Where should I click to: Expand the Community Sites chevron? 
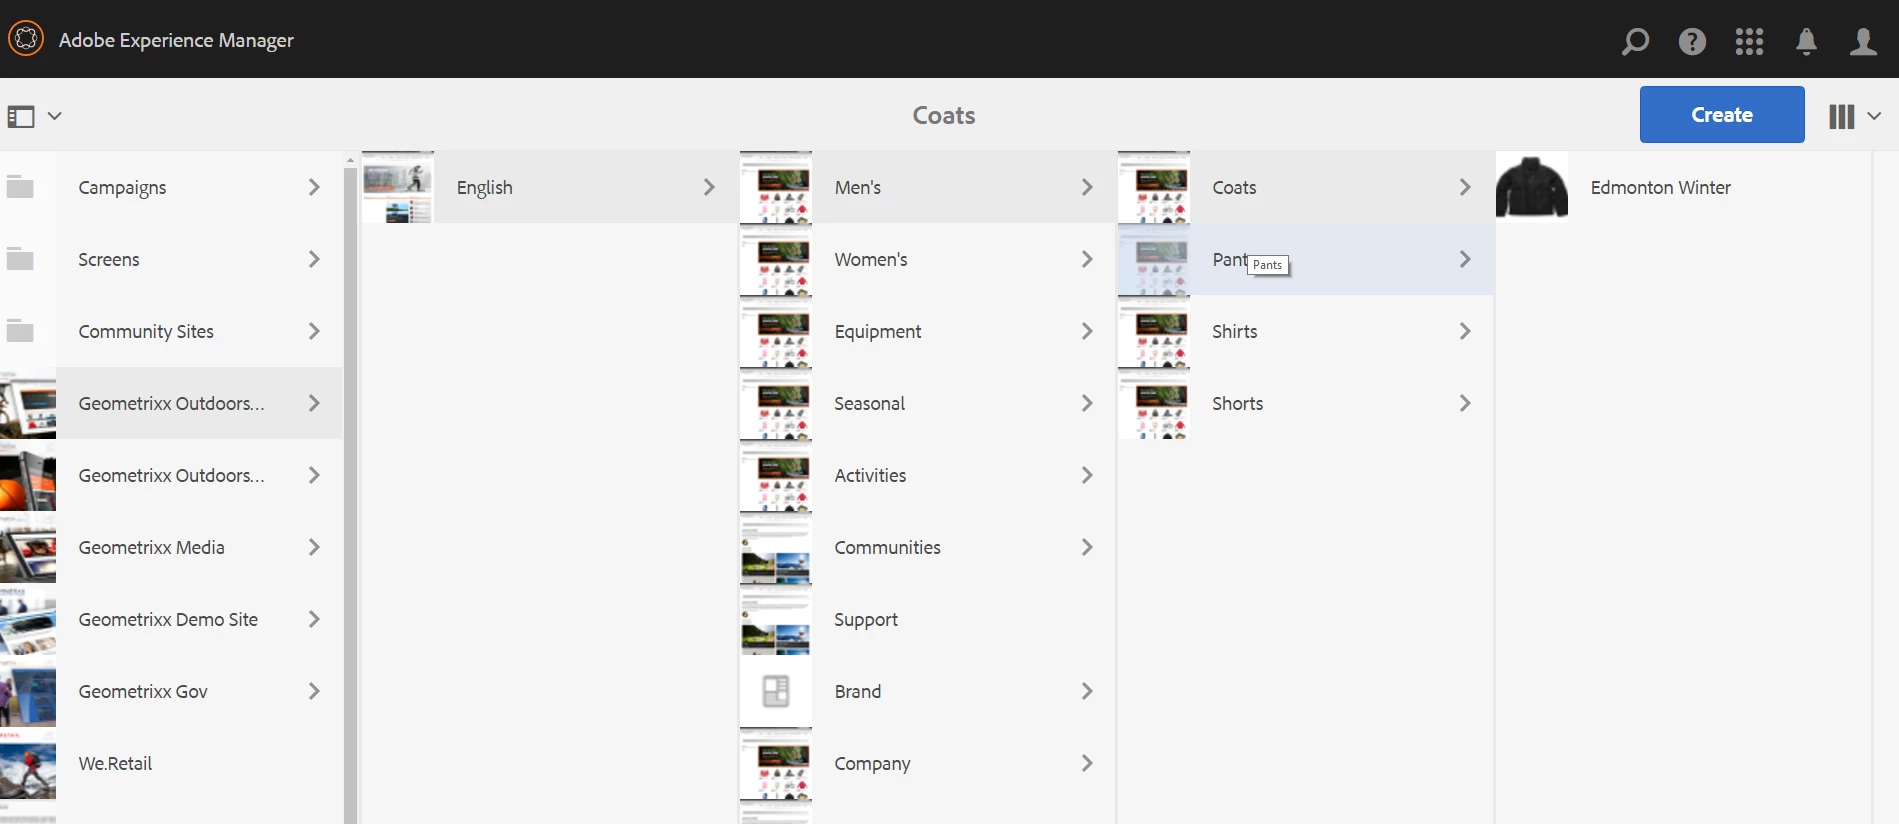tap(314, 331)
